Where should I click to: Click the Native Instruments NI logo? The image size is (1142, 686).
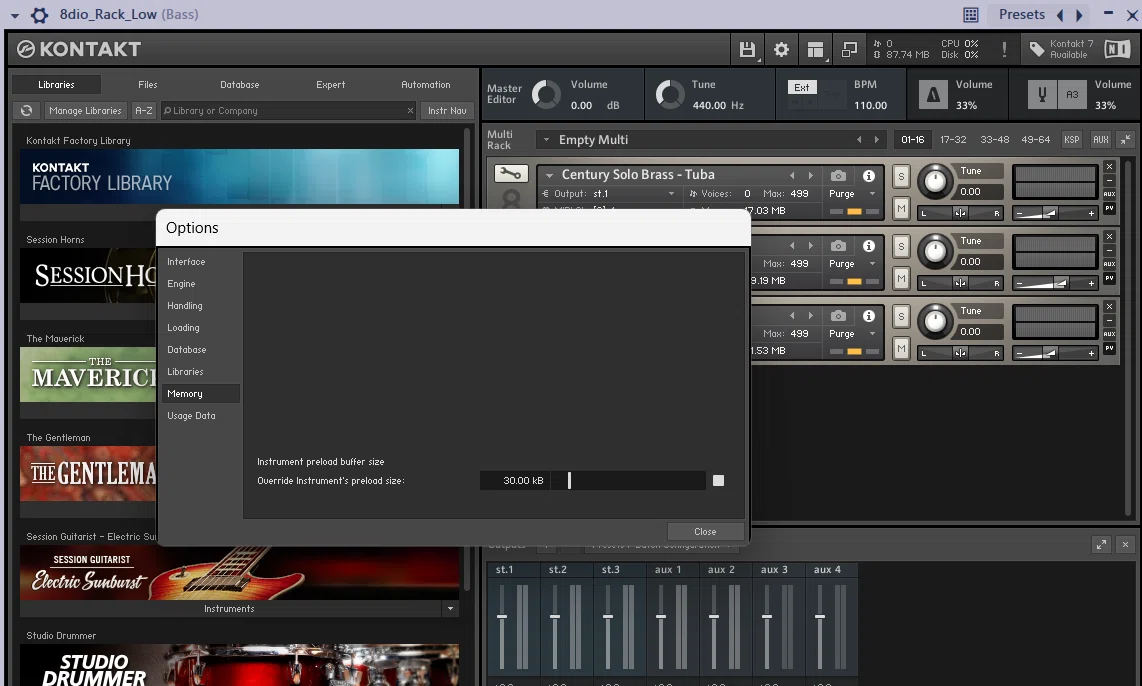[1117, 49]
